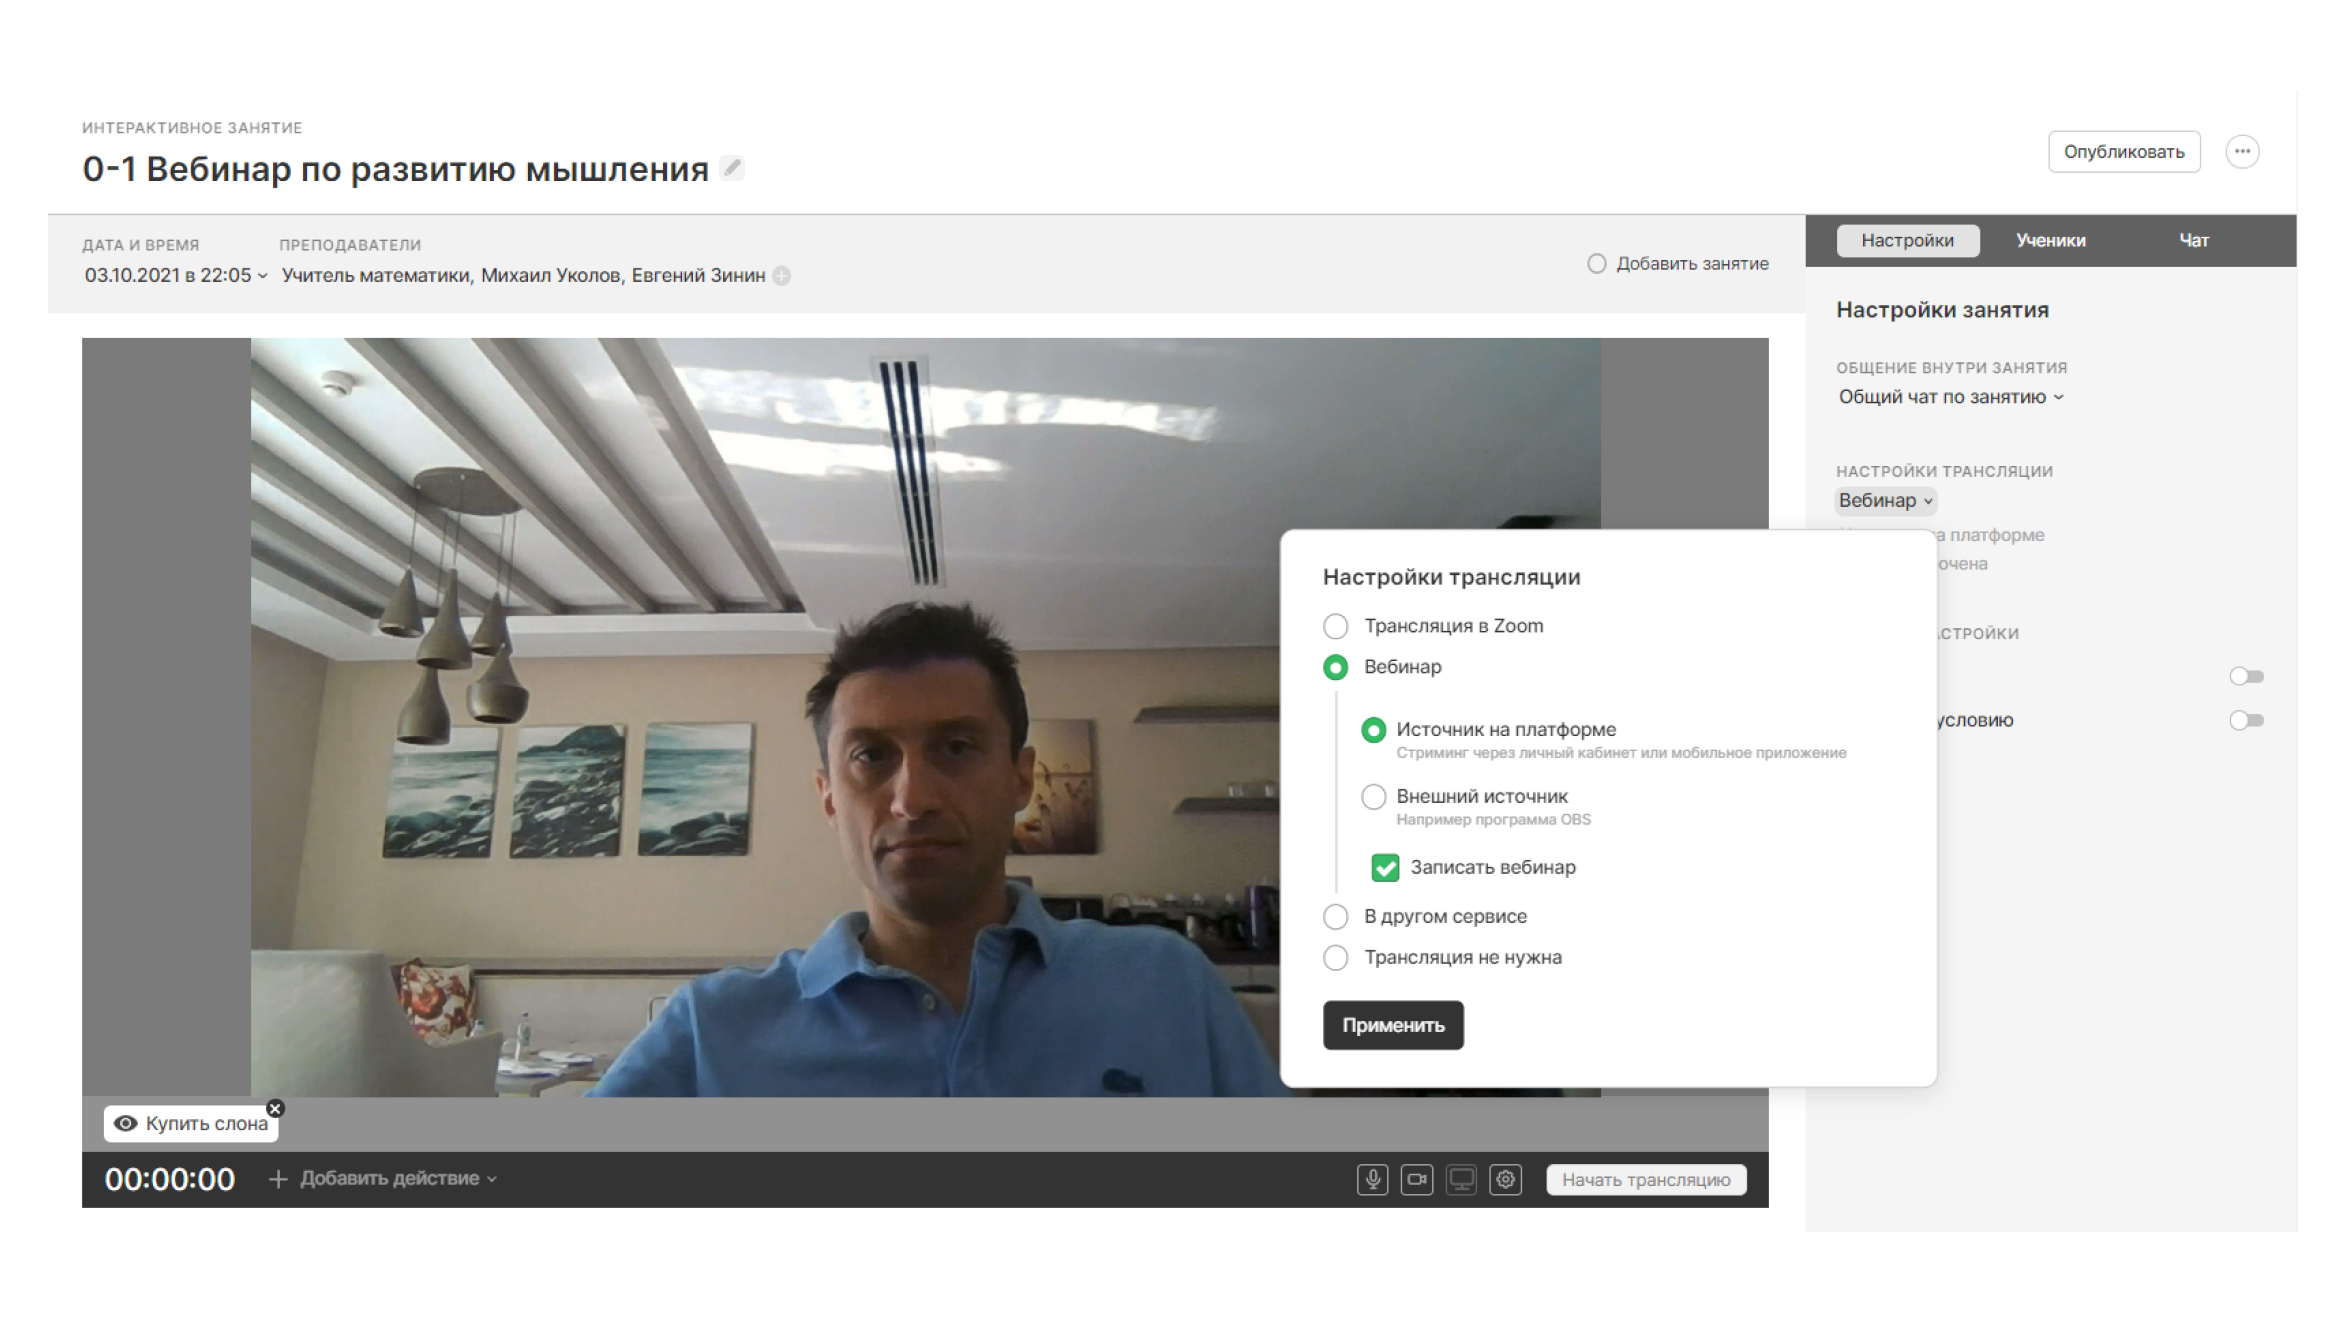Select 'Трансляция не нужна' radio option
Image resolution: width=2344 pixels, height=1320 pixels.
[x=1336, y=957]
